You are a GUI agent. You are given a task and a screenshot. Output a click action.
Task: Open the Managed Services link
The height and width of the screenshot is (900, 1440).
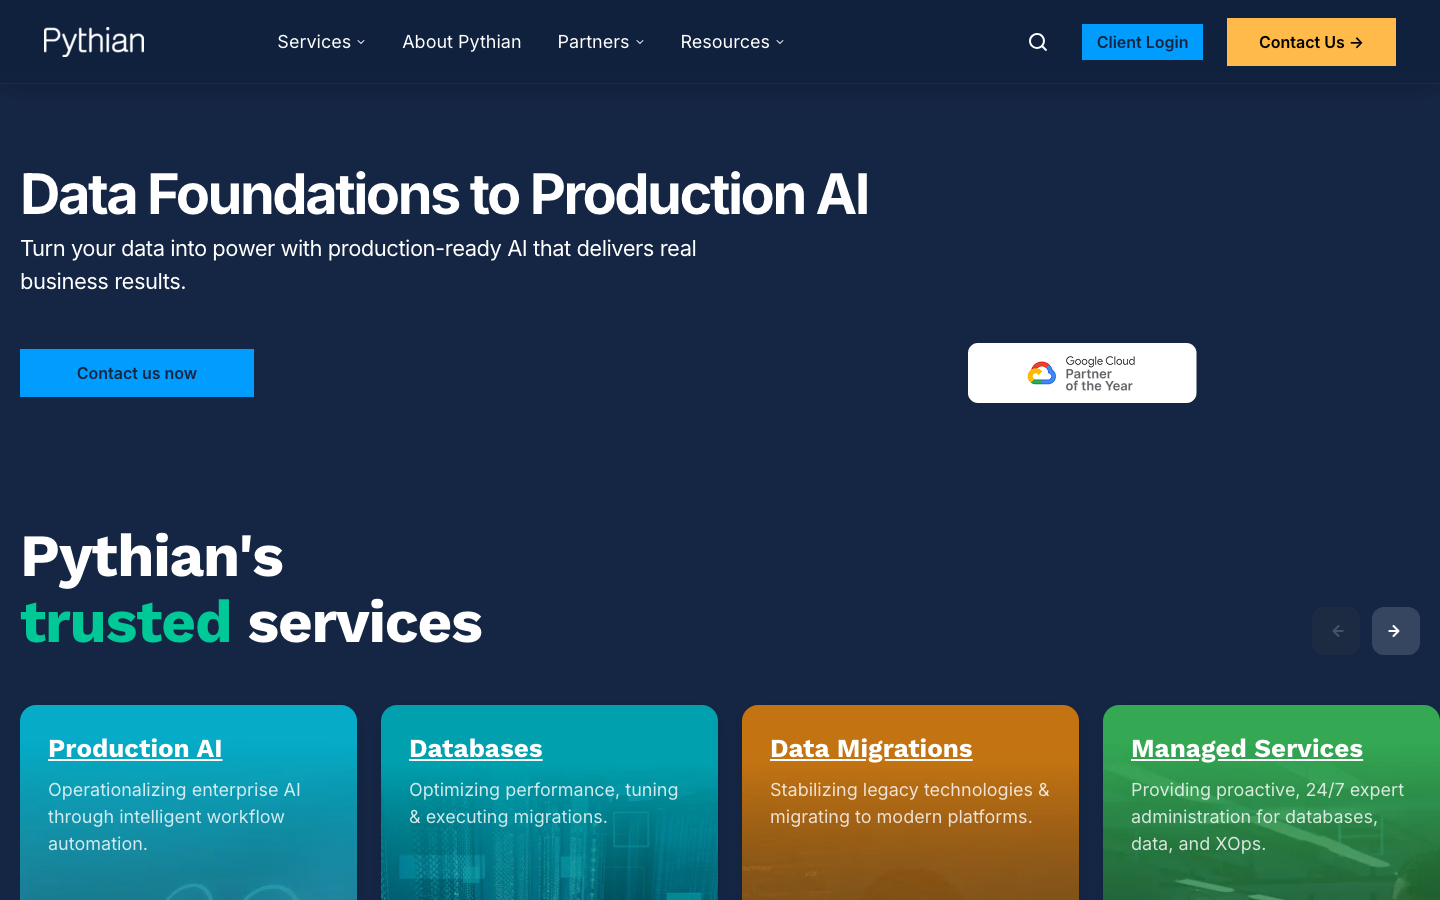click(x=1247, y=748)
